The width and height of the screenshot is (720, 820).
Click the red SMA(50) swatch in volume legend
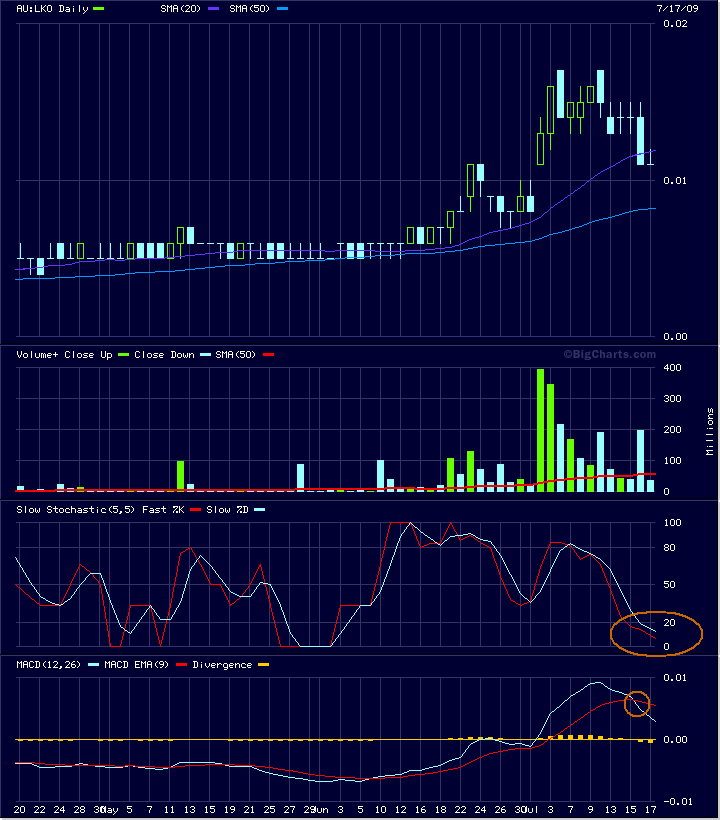268,355
